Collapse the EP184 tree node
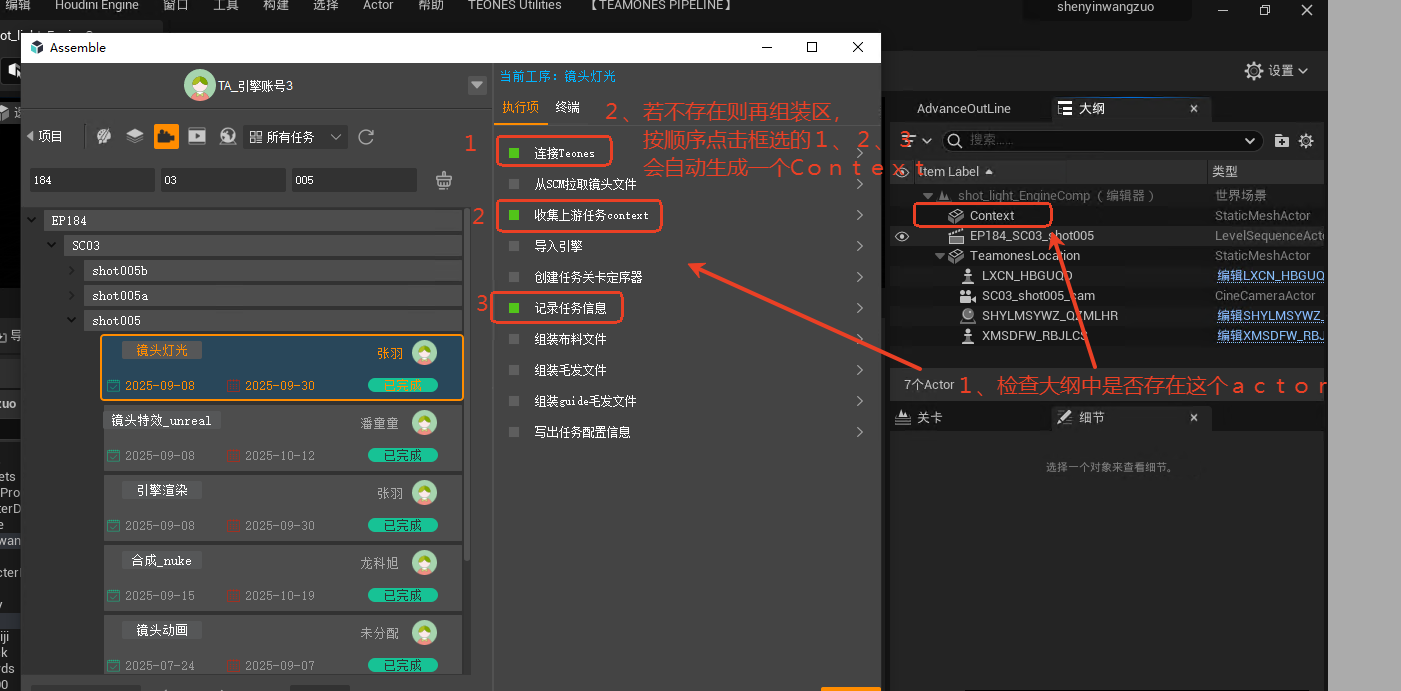 click(34, 220)
